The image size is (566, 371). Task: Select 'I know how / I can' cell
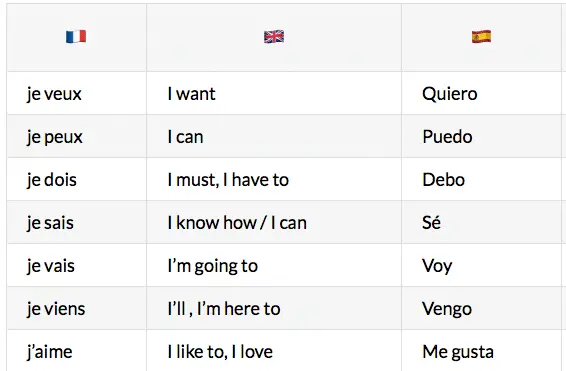(274, 222)
